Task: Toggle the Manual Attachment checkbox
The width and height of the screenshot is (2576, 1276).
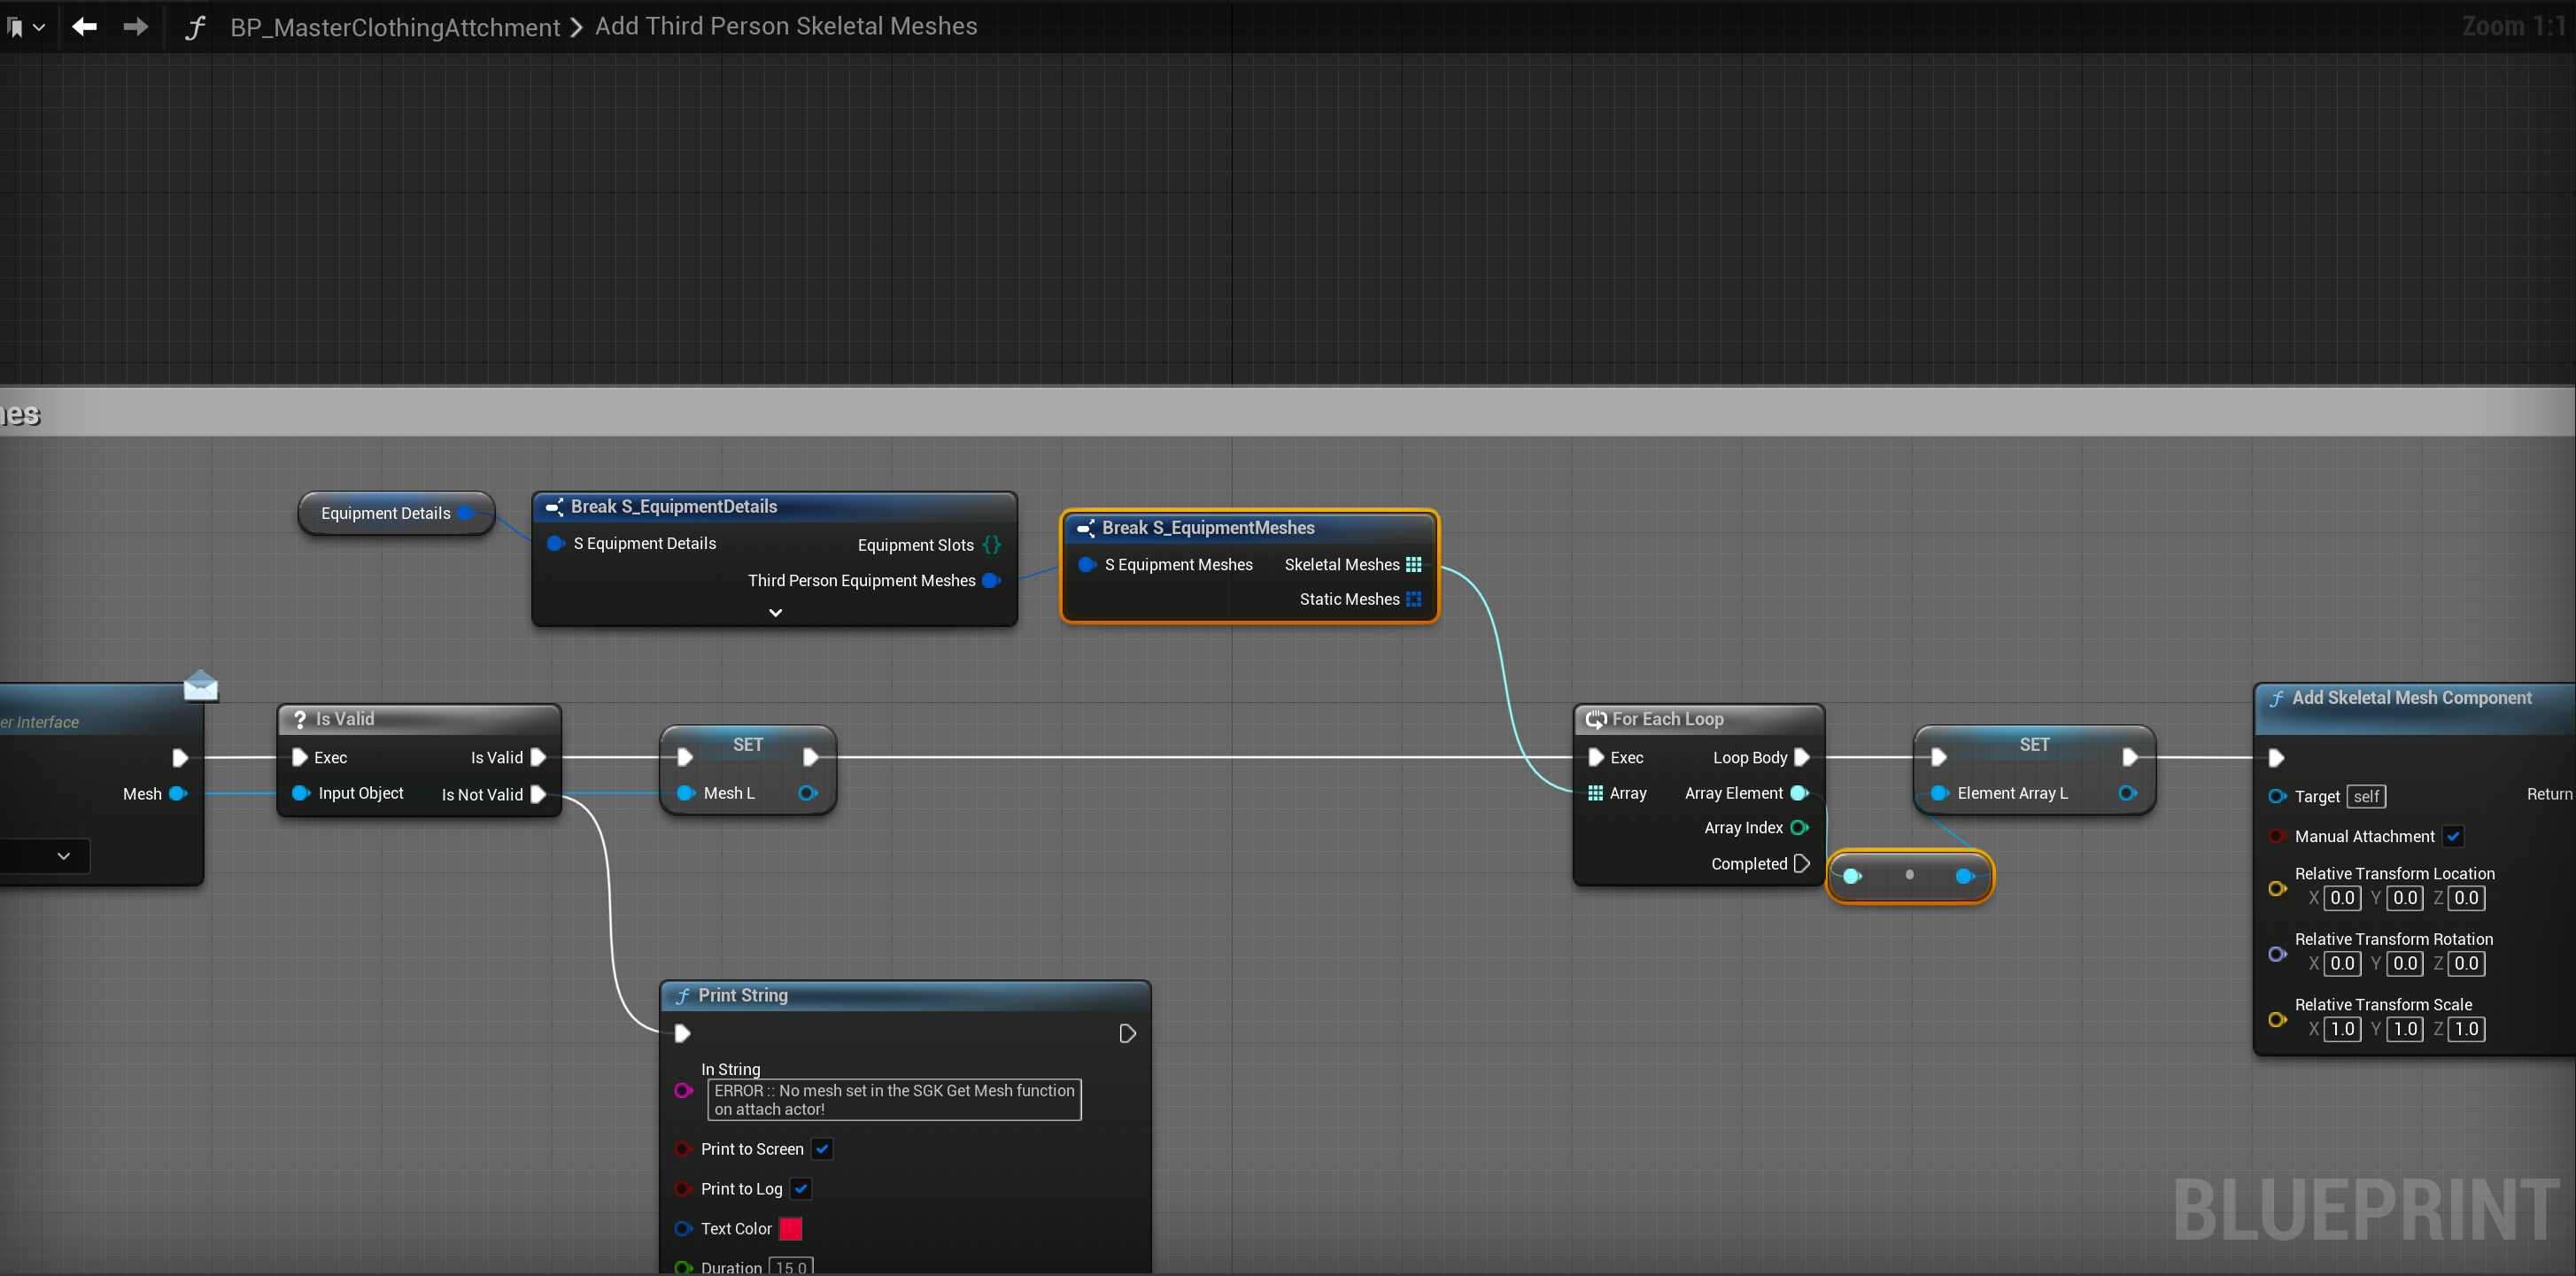Action: coord(2453,836)
